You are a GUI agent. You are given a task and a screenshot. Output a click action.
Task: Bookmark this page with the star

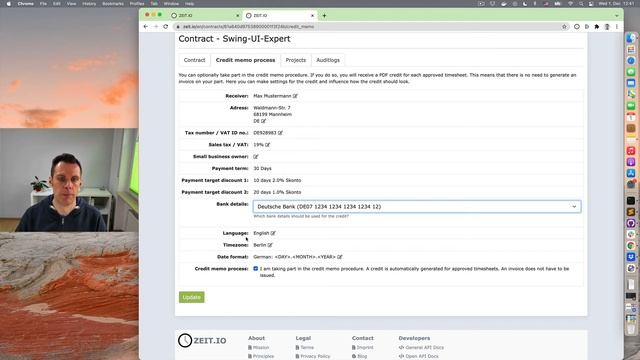click(x=564, y=27)
